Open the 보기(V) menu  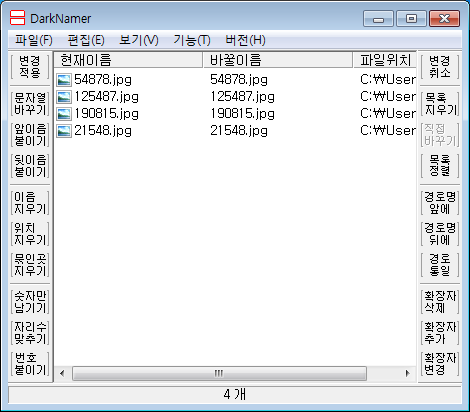pos(139,40)
